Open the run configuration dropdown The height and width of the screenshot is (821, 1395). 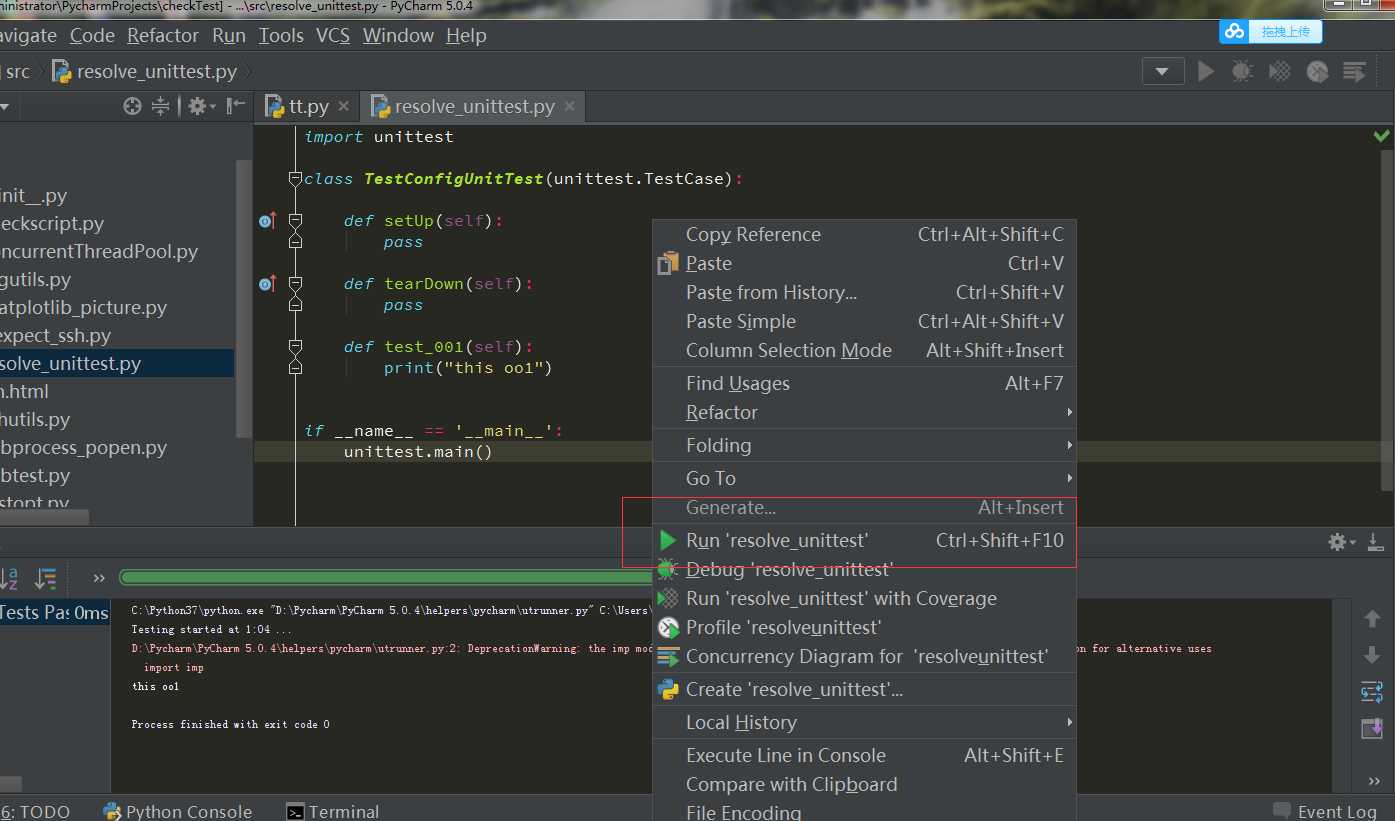(1163, 71)
